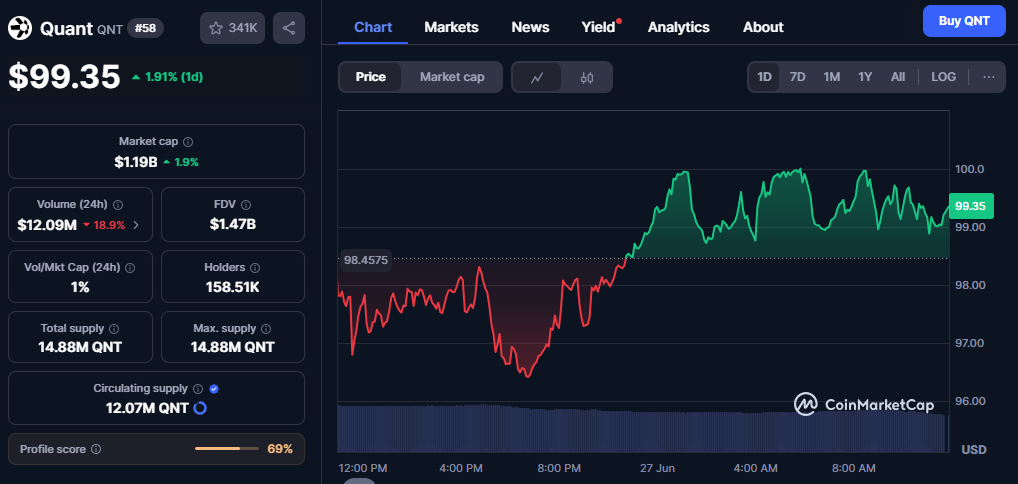Image resolution: width=1018 pixels, height=484 pixels.
Task: Click the #58 rank badge
Action: pyautogui.click(x=145, y=28)
